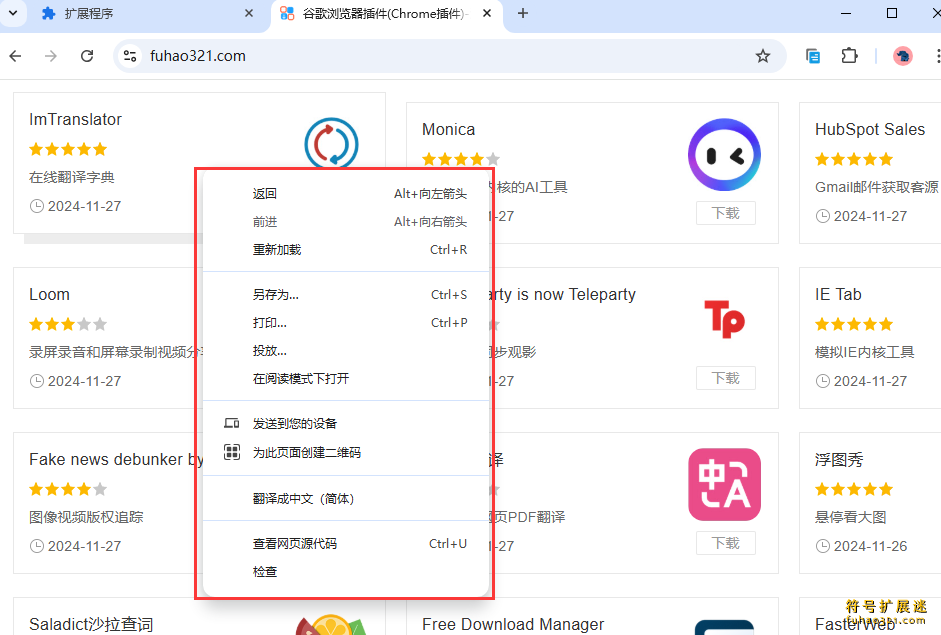Click the browser back arrow button
This screenshot has height=635, width=941.
point(16,56)
